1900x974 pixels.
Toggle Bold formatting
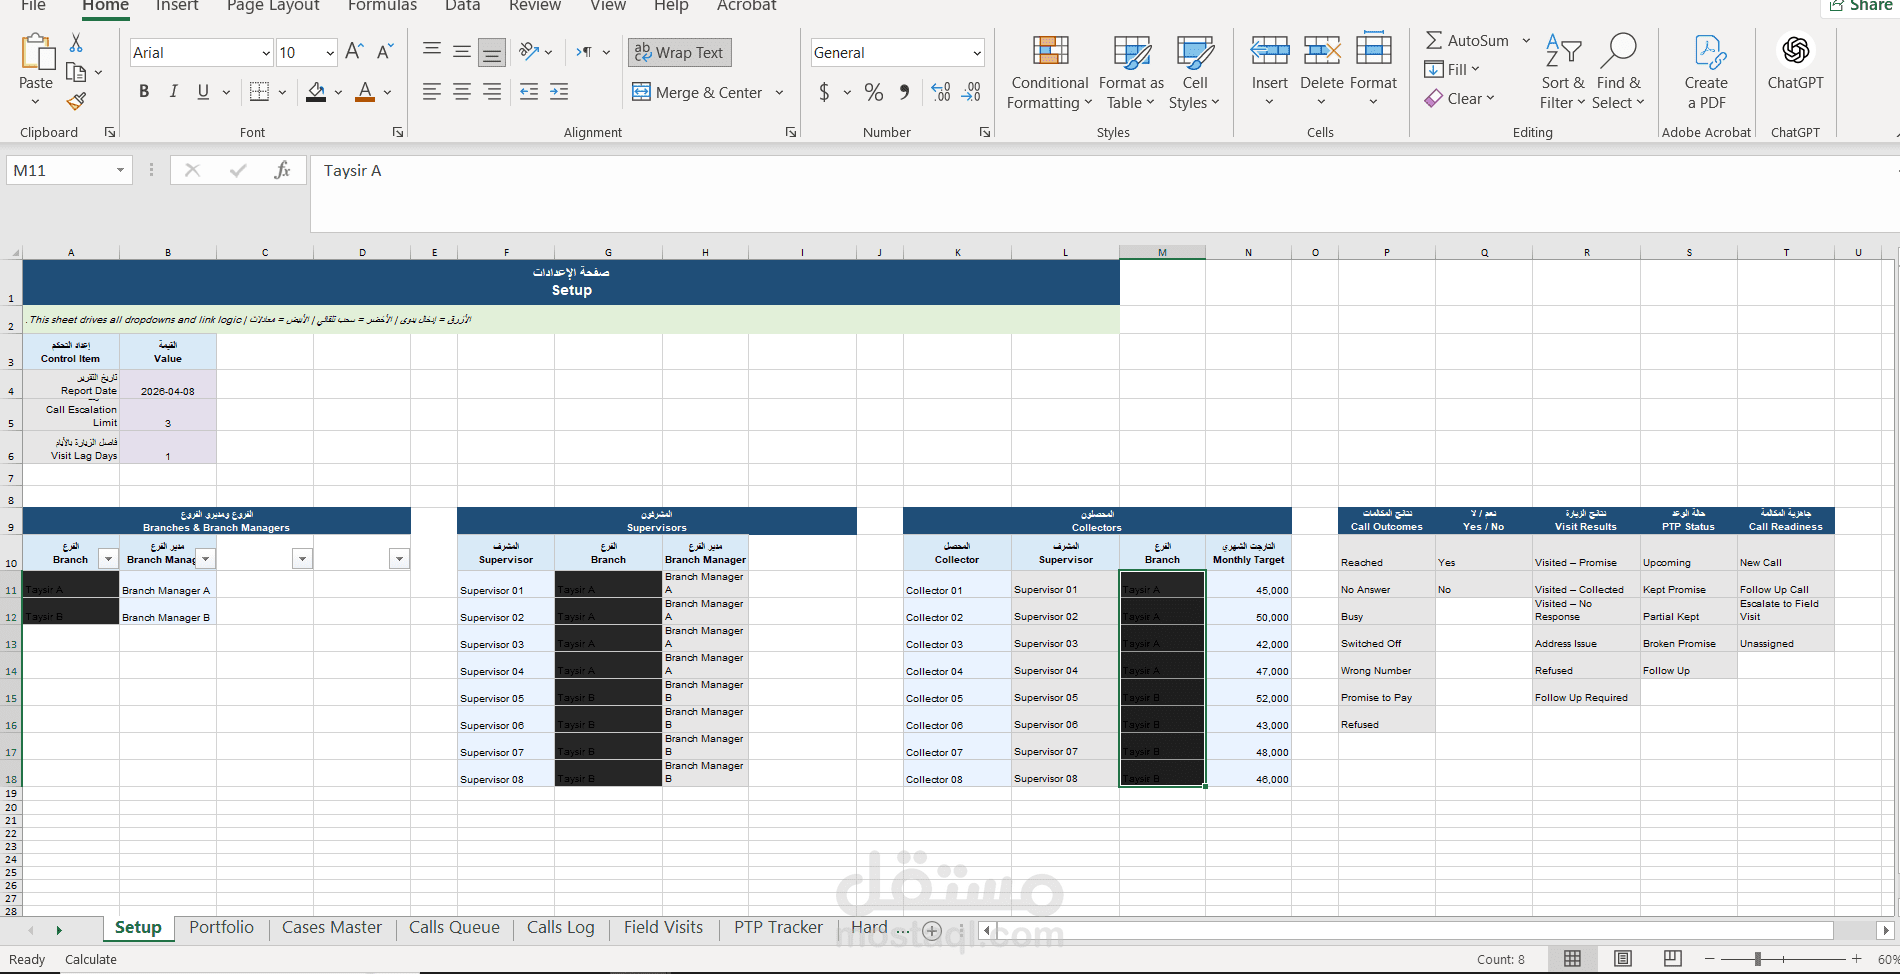pyautogui.click(x=144, y=92)
